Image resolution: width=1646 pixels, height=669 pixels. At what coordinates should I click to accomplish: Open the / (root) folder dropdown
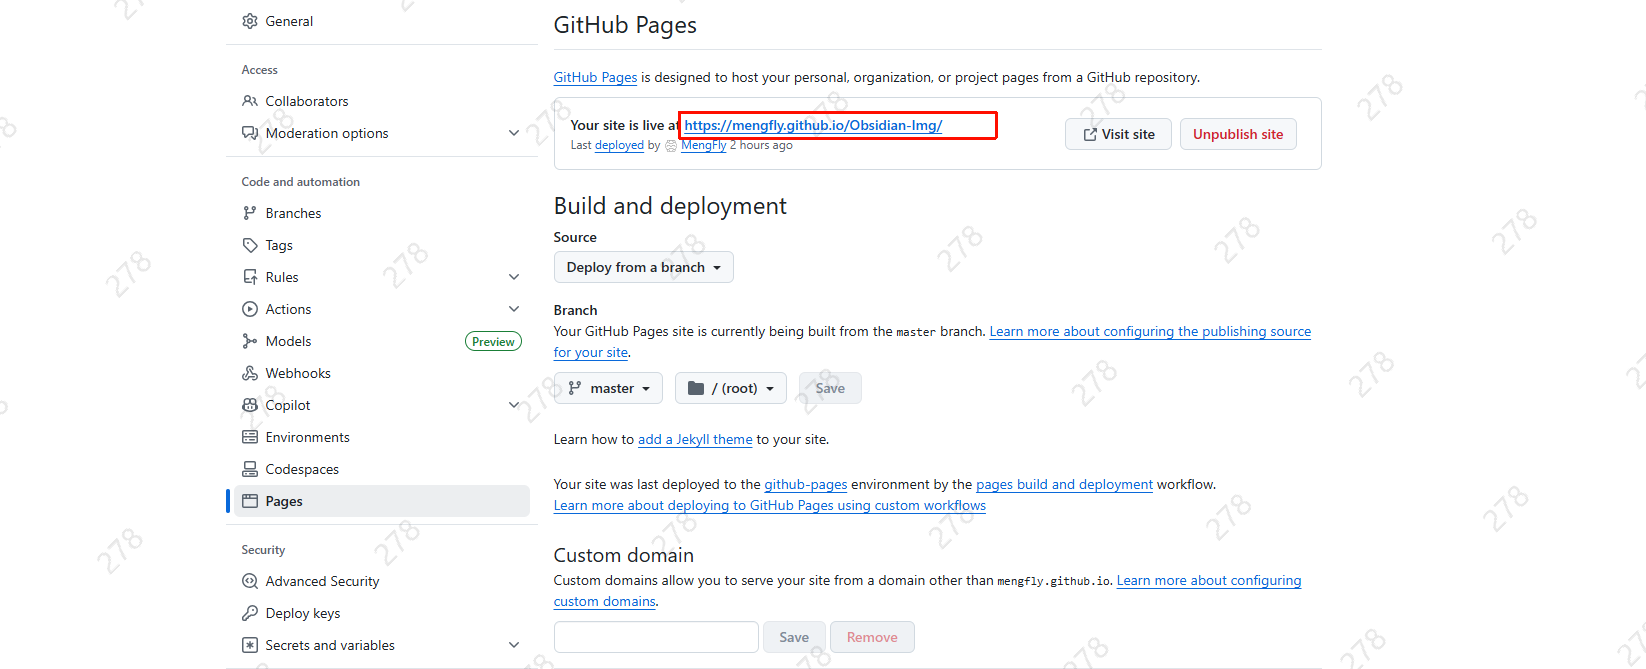(x=730, y=388)
